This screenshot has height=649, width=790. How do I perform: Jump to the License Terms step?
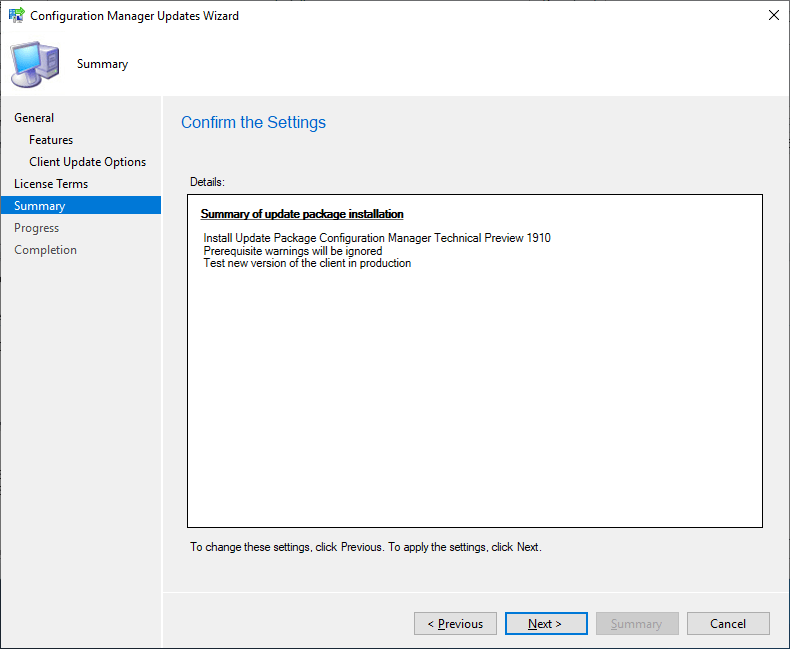51,184
